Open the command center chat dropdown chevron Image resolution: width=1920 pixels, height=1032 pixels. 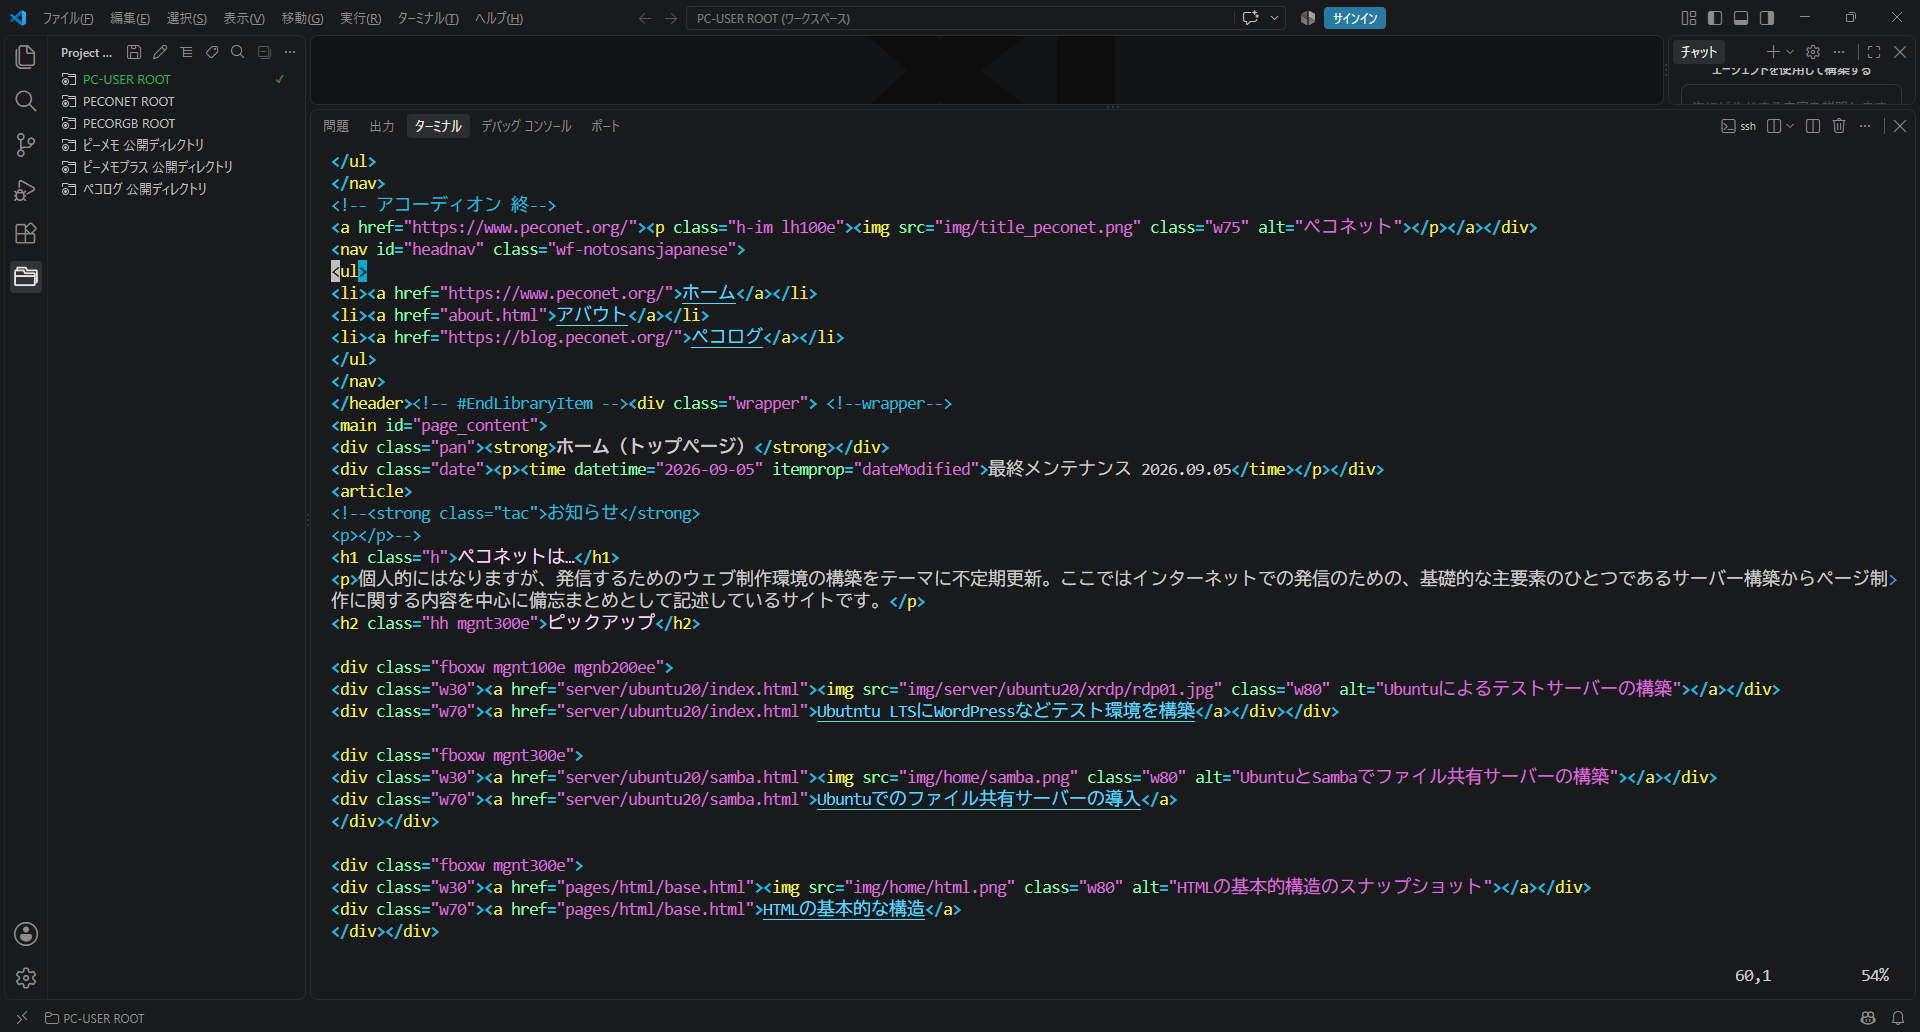tap(1275, 18)
